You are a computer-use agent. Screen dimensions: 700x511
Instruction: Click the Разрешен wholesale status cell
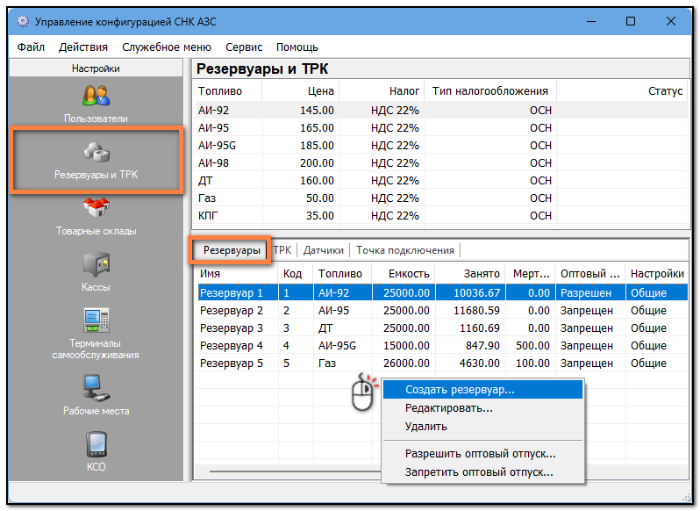pyautogui.click(x=590, y=293)
